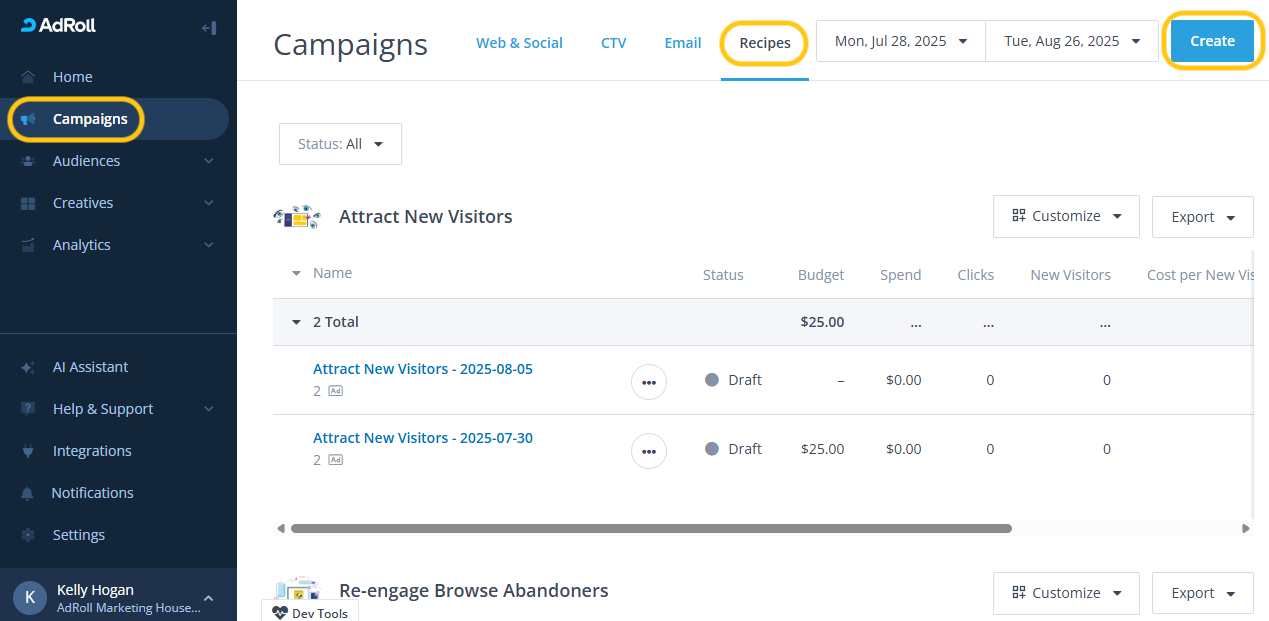Click the horizontal table scrollbar
Viewport: 1269px width, 621px height.
[x=651, y=528]
